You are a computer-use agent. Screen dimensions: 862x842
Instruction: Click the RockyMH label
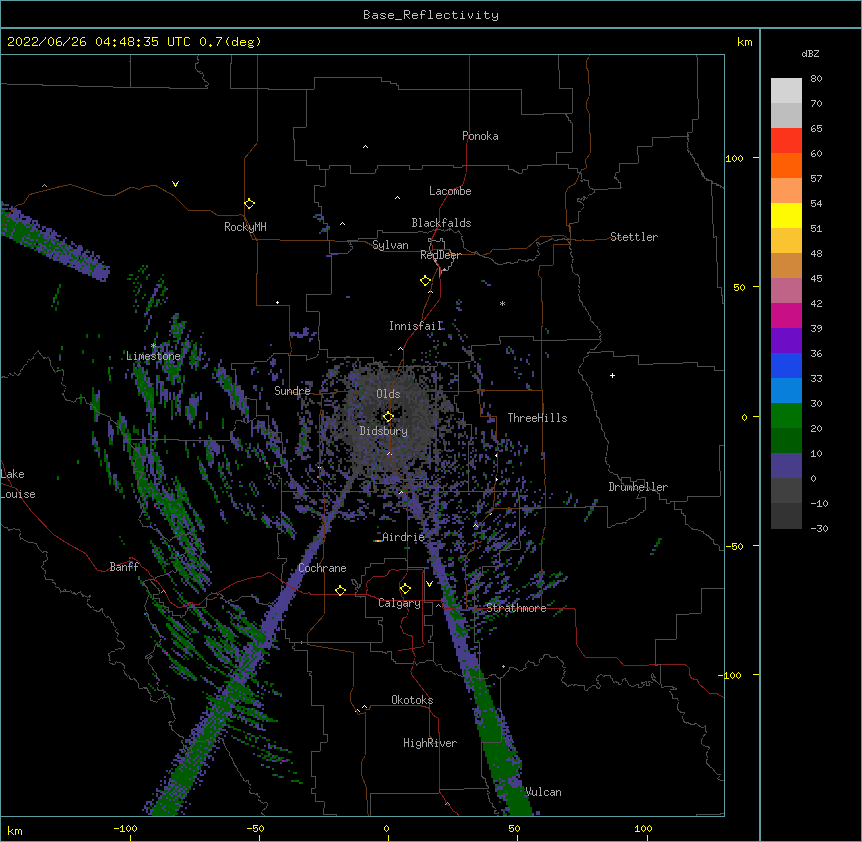click(245, 227)
